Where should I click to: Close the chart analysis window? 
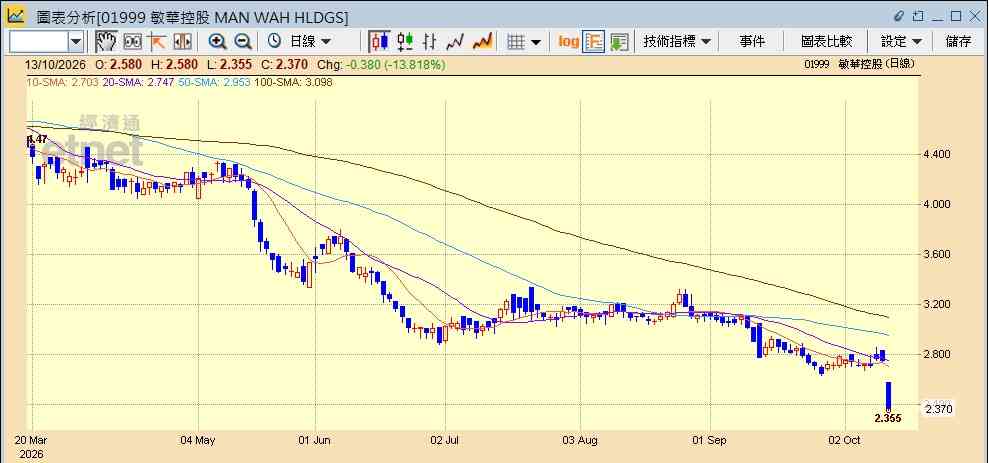coord(975,16)
